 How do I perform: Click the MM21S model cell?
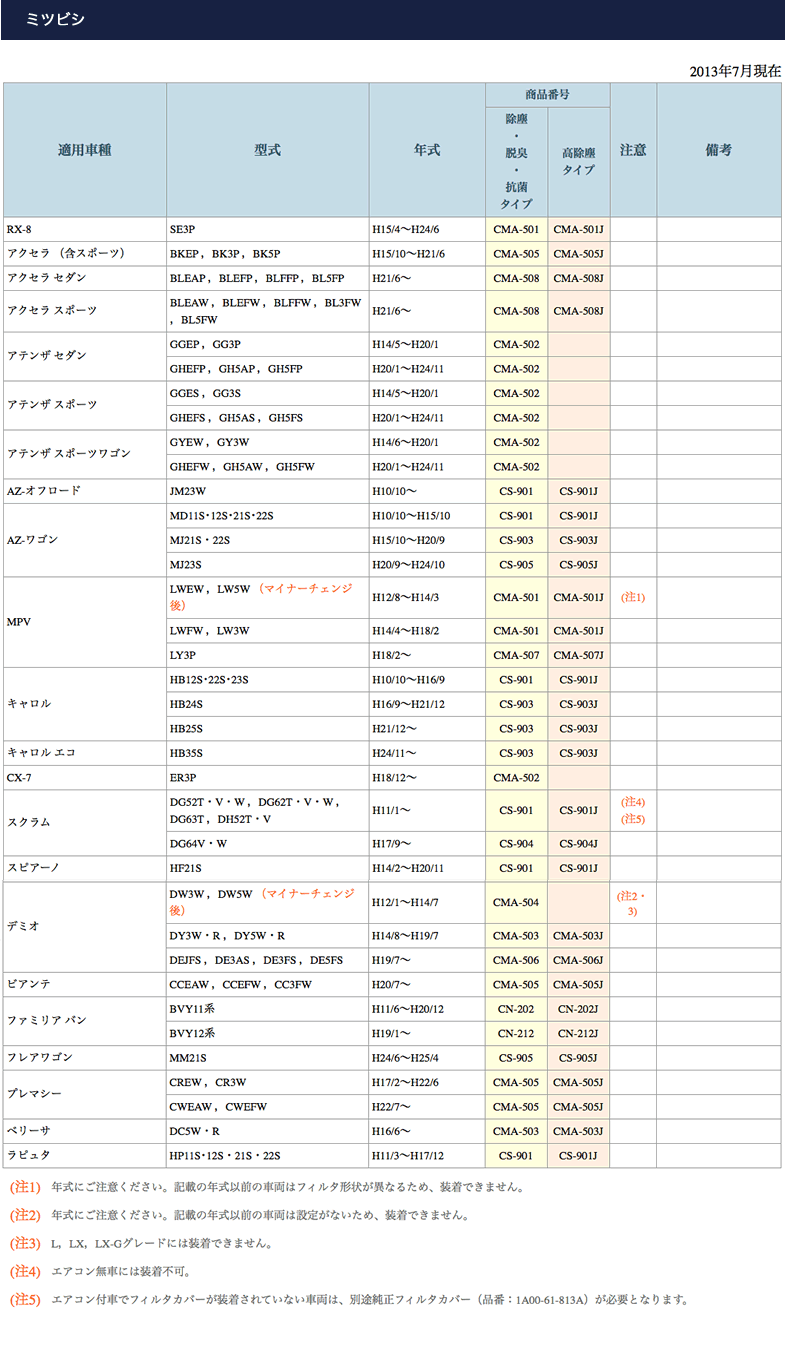[268, 1057]
